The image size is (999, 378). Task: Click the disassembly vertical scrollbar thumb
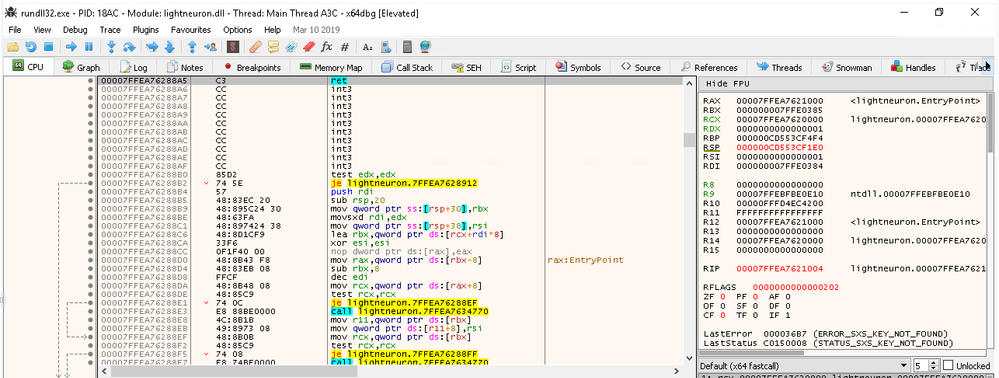(x=689, y=140)
